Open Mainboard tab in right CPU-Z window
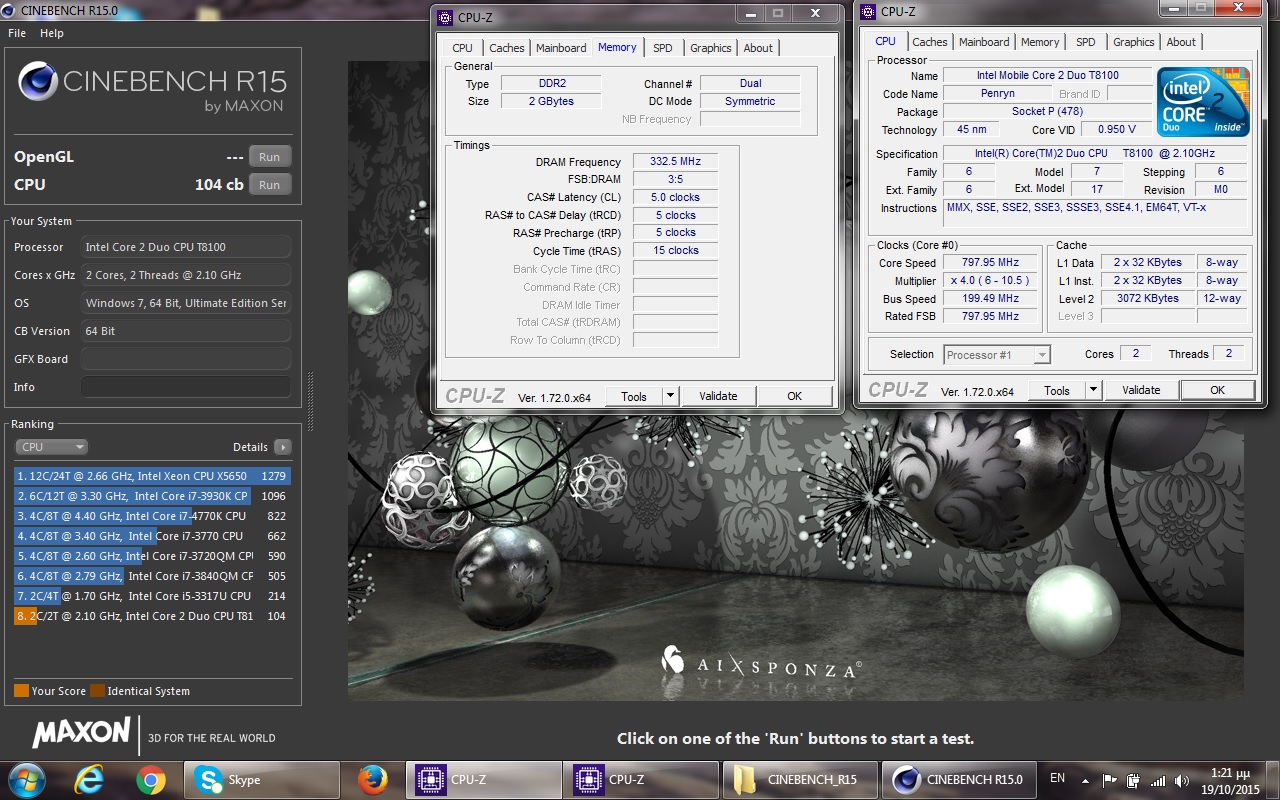Image resolution: width=1280 pixels, height=800 pixels. [x=984, y=42]
